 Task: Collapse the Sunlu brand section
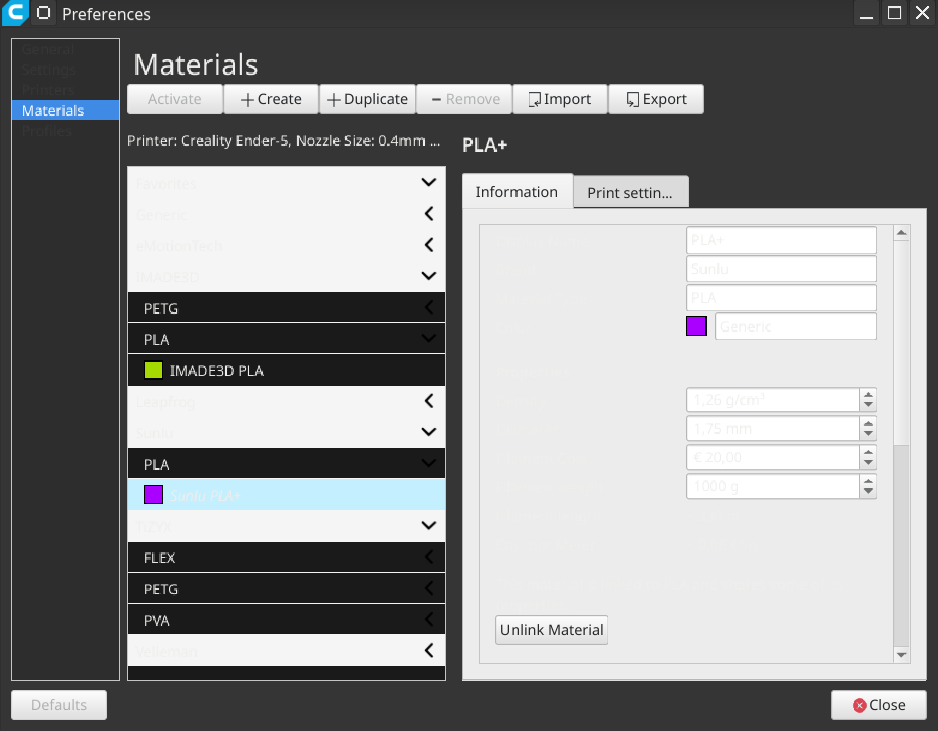[428, 432]
